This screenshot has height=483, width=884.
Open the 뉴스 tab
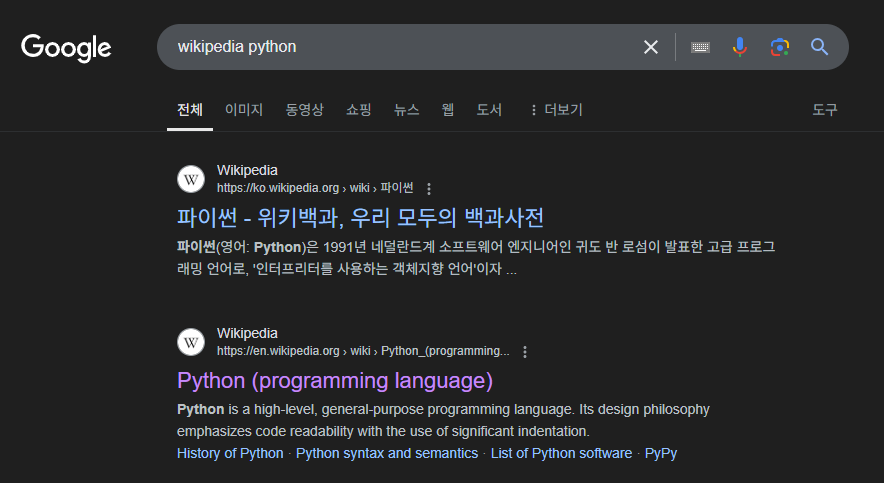click(x=406, y=109)
